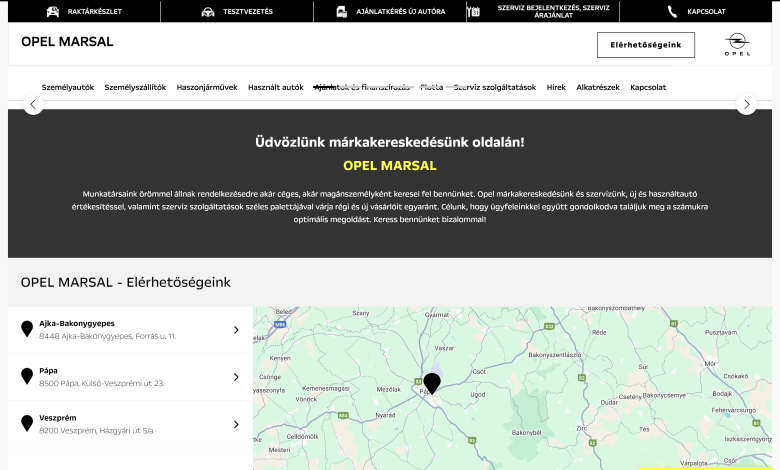Image resolution: width=780 pixels, height=470 pixels.
Task: Click the Kapcsolat phone icon
Action: 672,12
